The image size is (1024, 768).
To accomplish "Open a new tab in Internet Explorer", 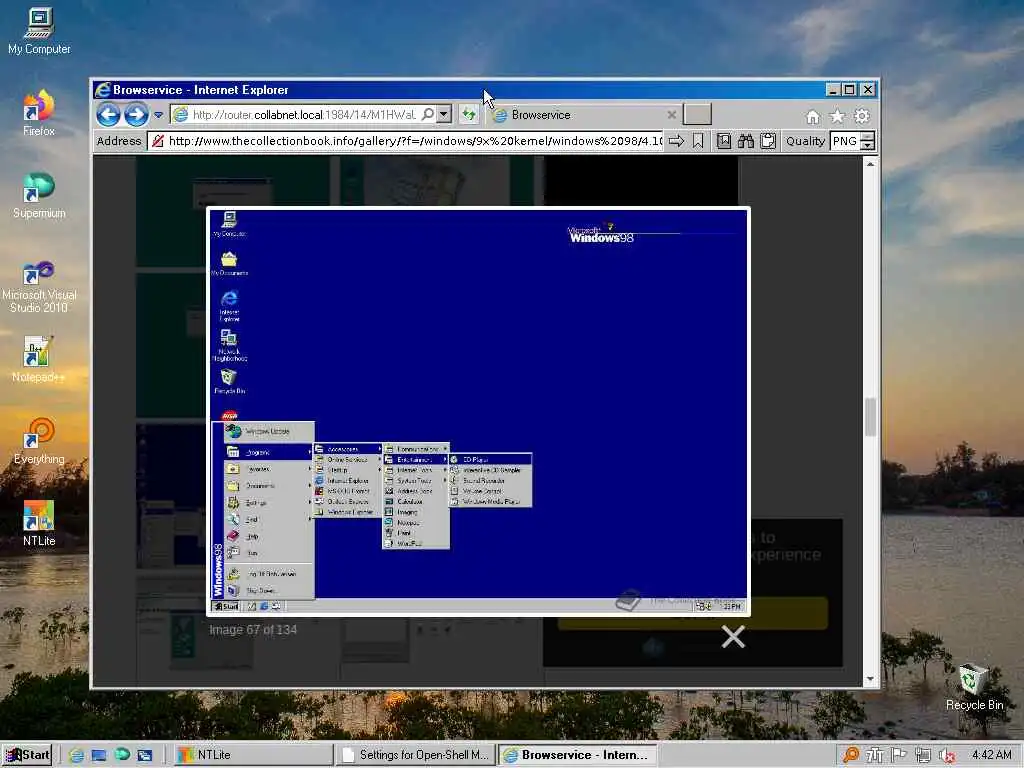I will pyautogui.click(x=697, y=114).
